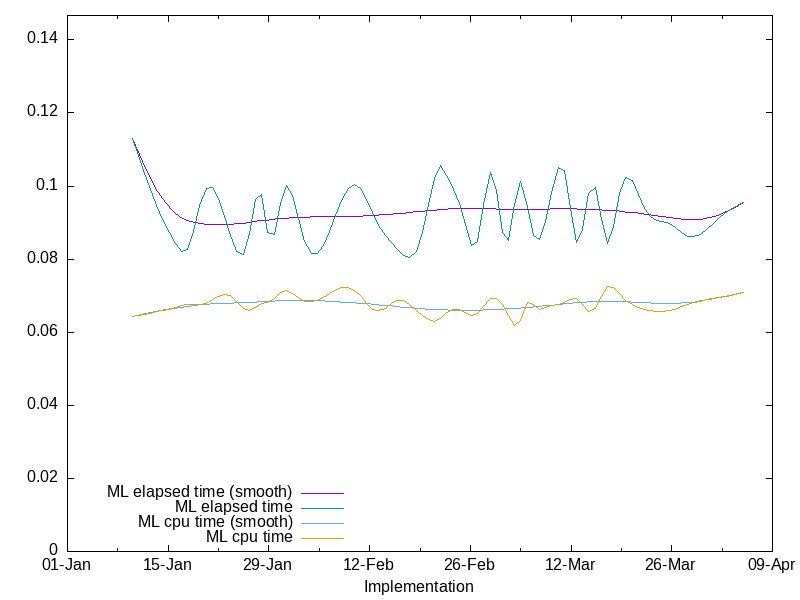This screenshot has width=800, height=600.
Task: Select the 'ML cpu time (smooth)' legend label
Action: (215, 522)
